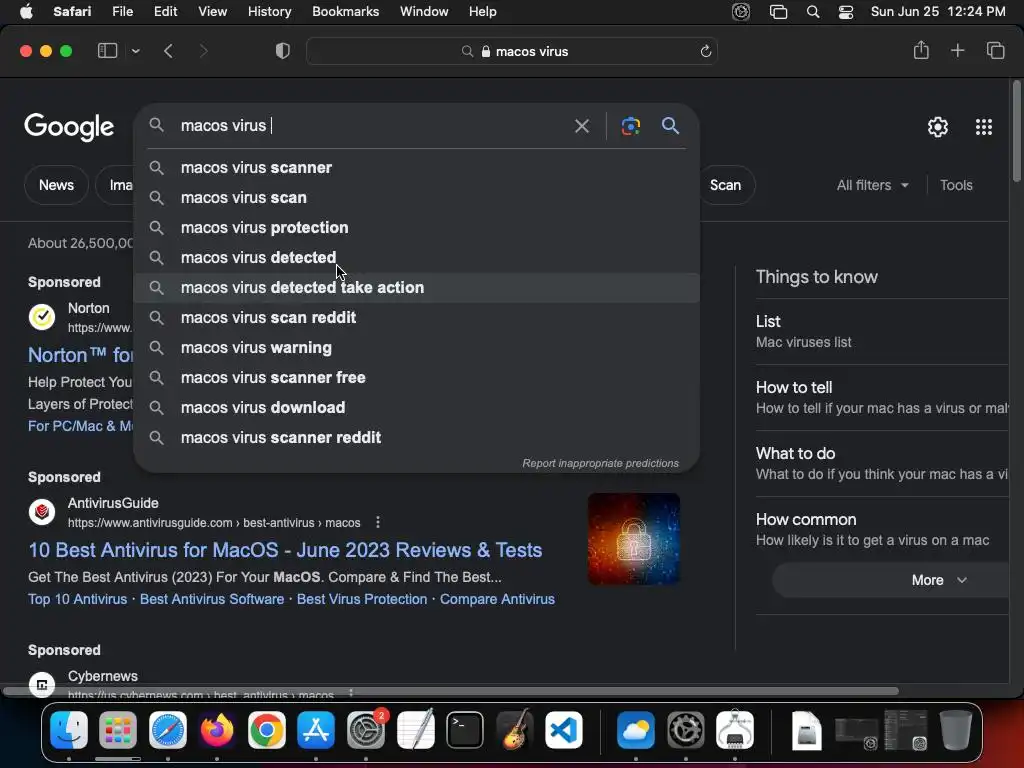Open the Bookmarks menu
The height and width of the screenshot is (768, 1024).
[345, 12]
